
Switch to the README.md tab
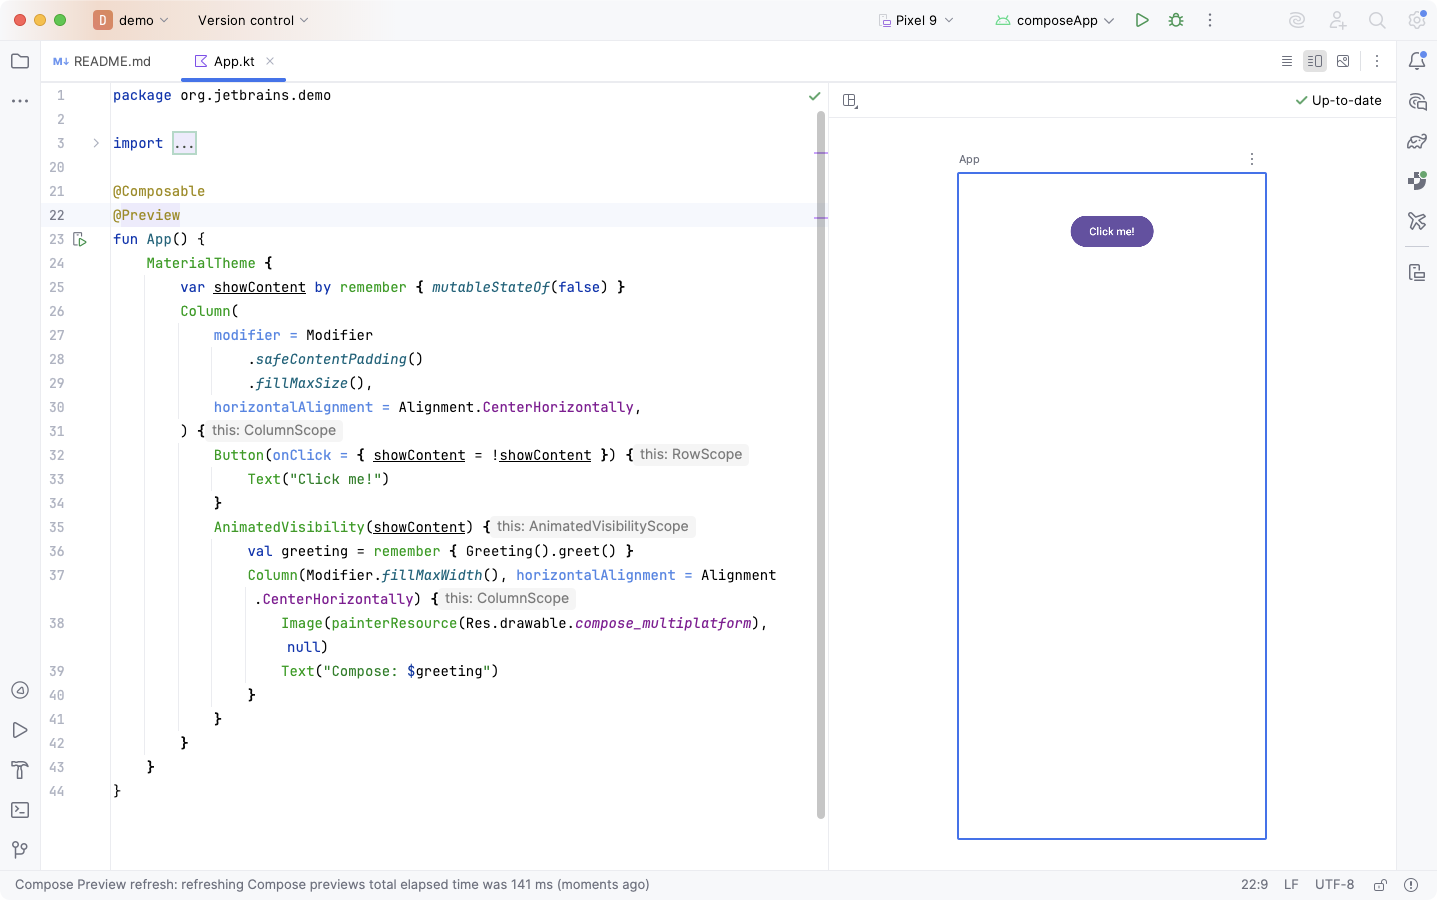tap(110, 61)
